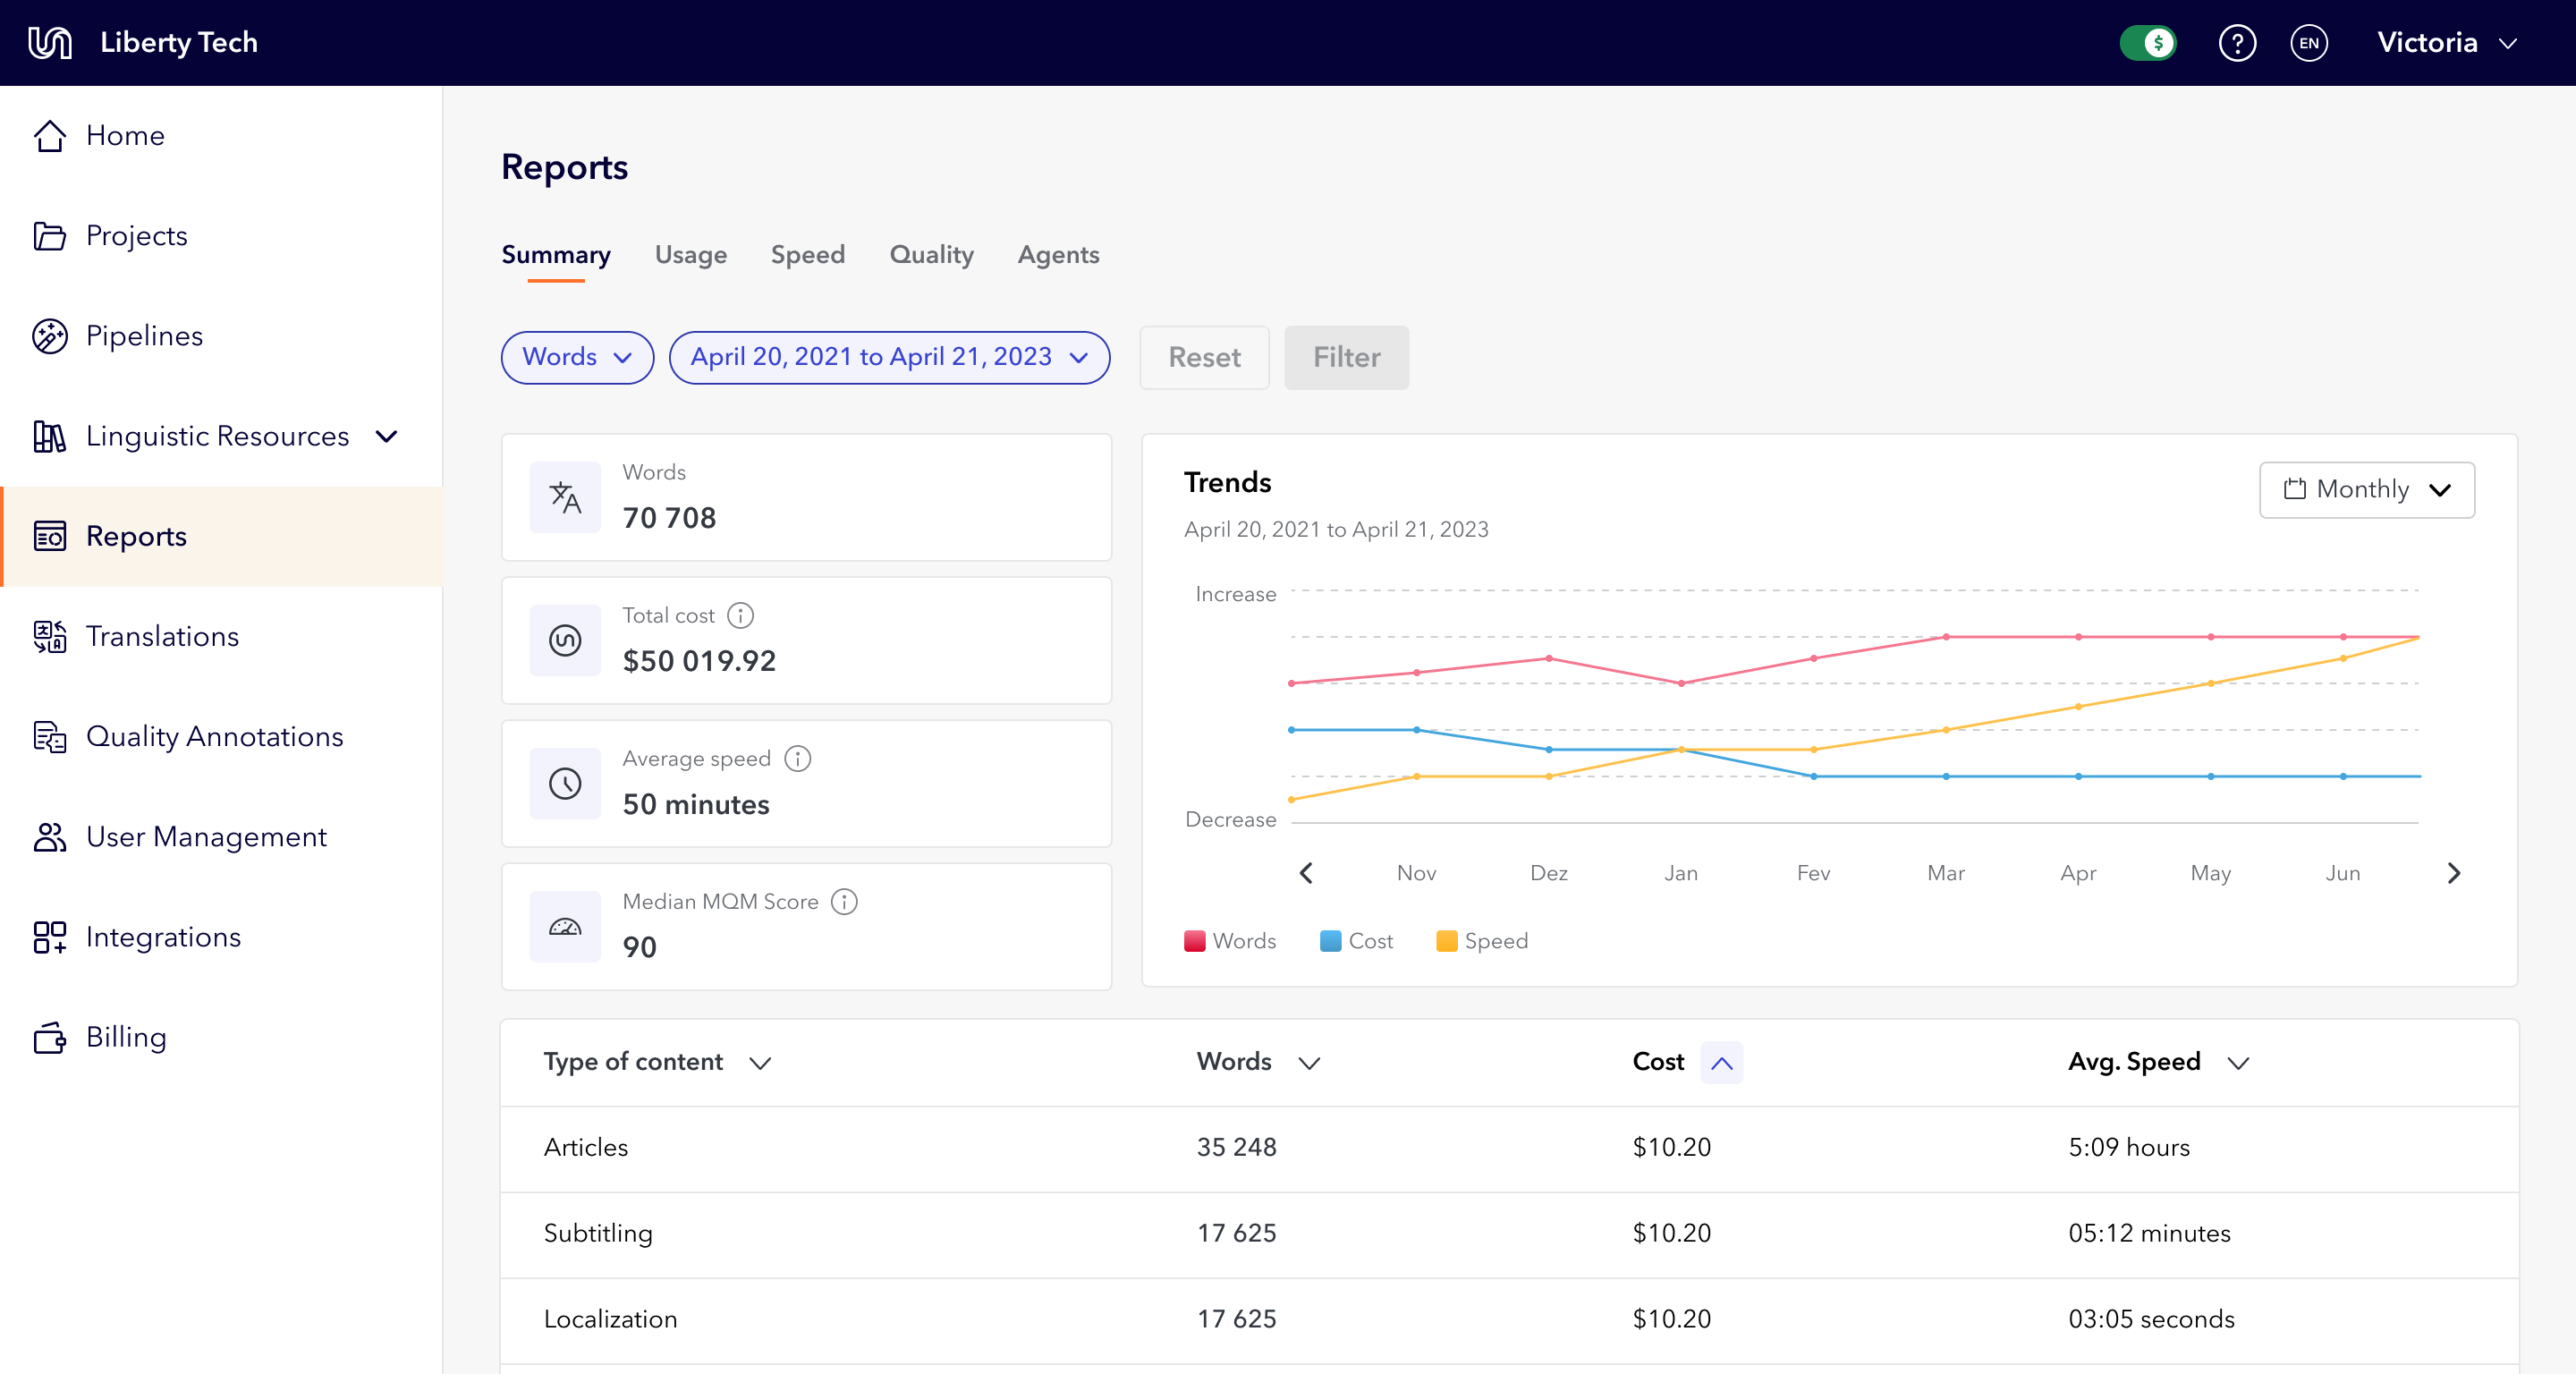Click the Liberty Tech logo icon
Image resolution: width=2576 pixels, height=1374 pixels.
pyautogui.click(x=50, y=43)
